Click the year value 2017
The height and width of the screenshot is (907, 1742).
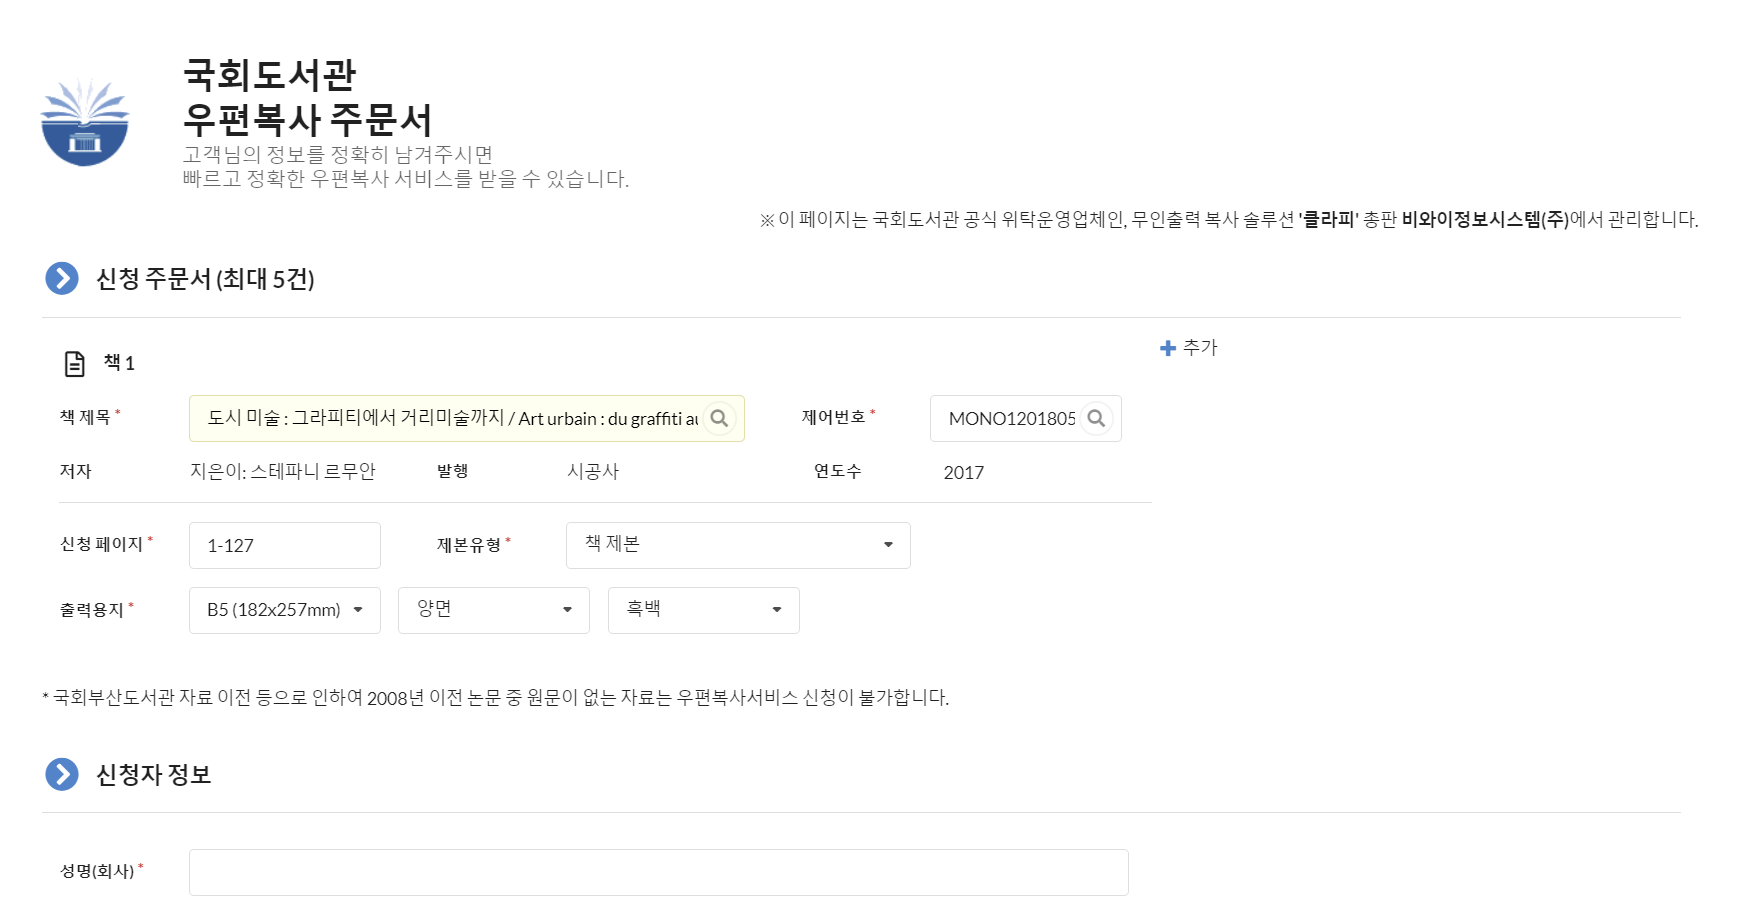(x=964, y=472)
